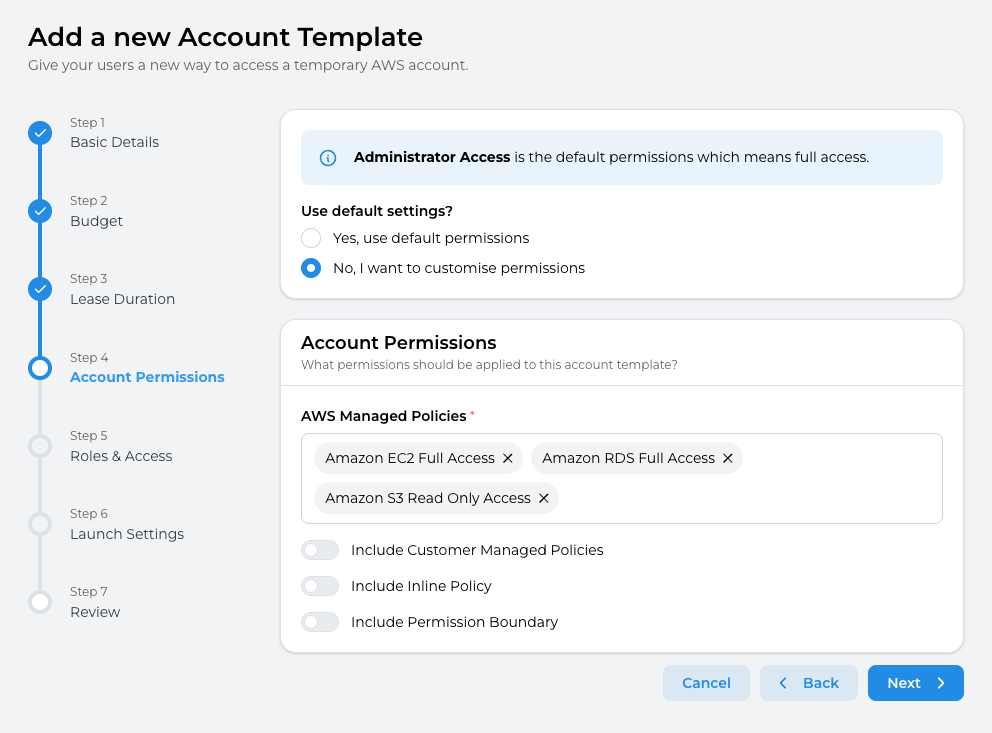Toggle Include Permission Boundary on
The image size is (992, 733).
click(320, 622)
